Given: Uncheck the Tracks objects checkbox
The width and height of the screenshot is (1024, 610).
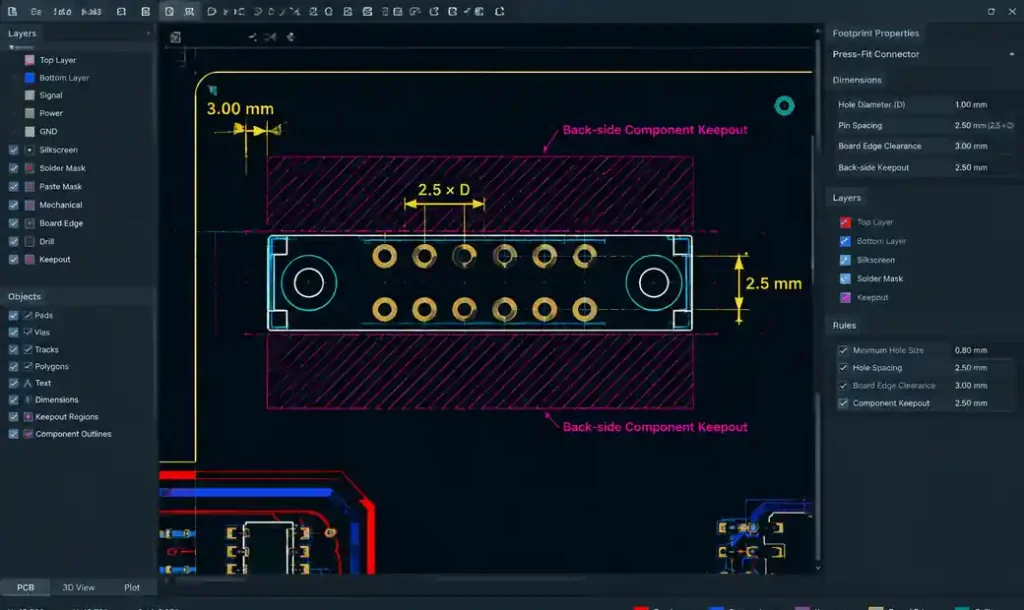Looking at the screenshot, I should pyautogui.click(x=14, y=349).
